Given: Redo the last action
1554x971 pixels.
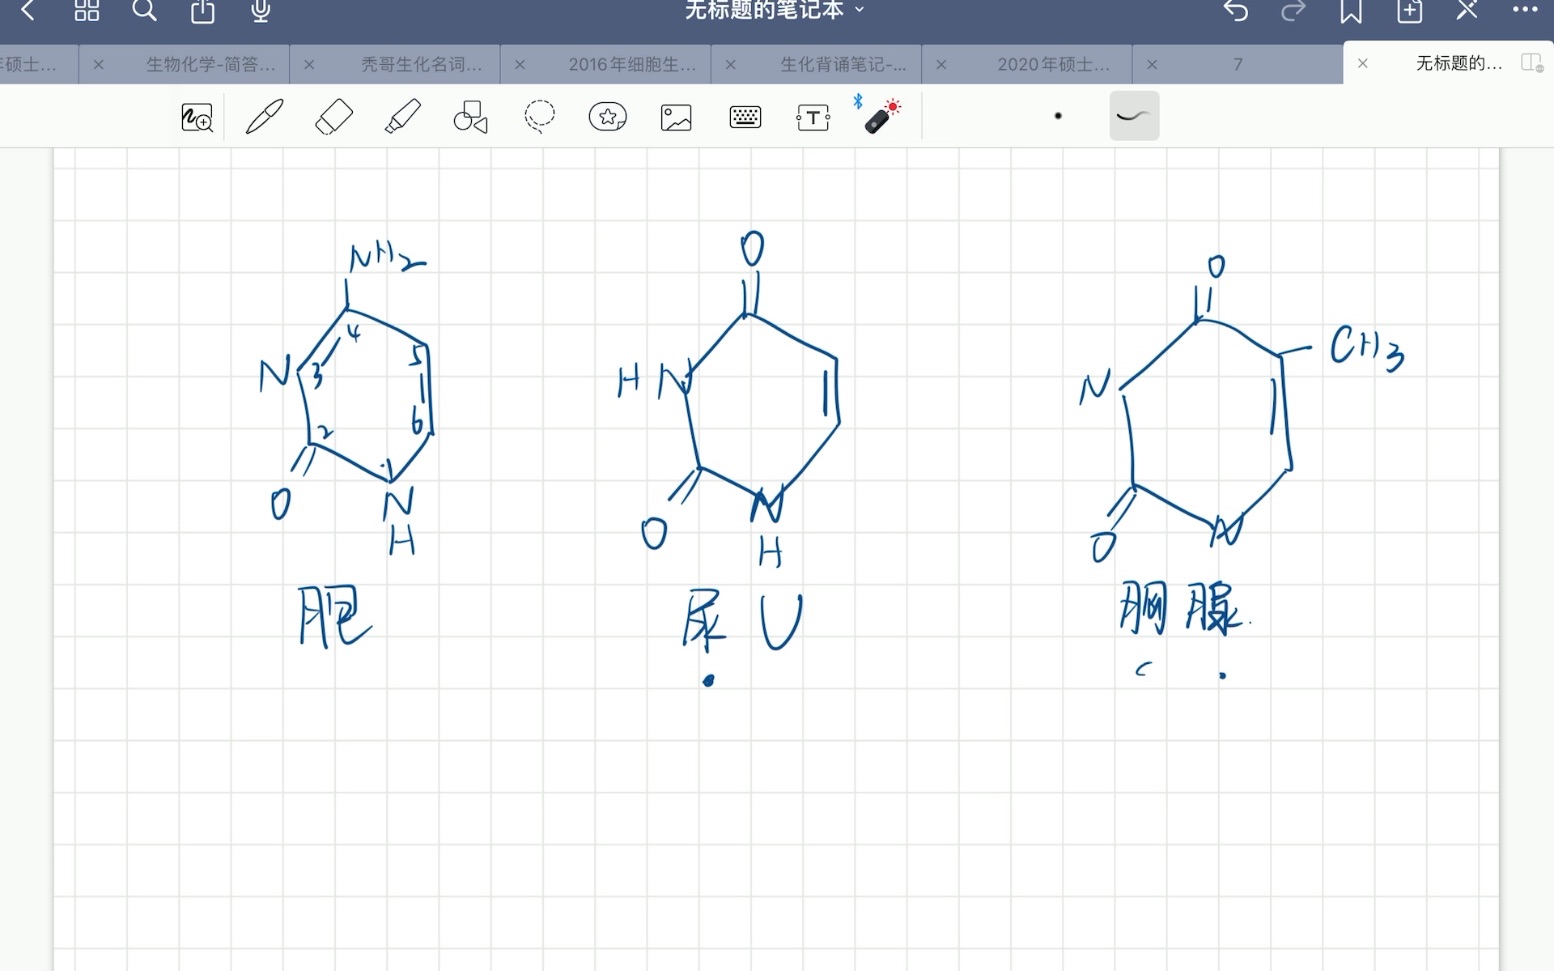Looking at the screenshot, I should 1294,11.
